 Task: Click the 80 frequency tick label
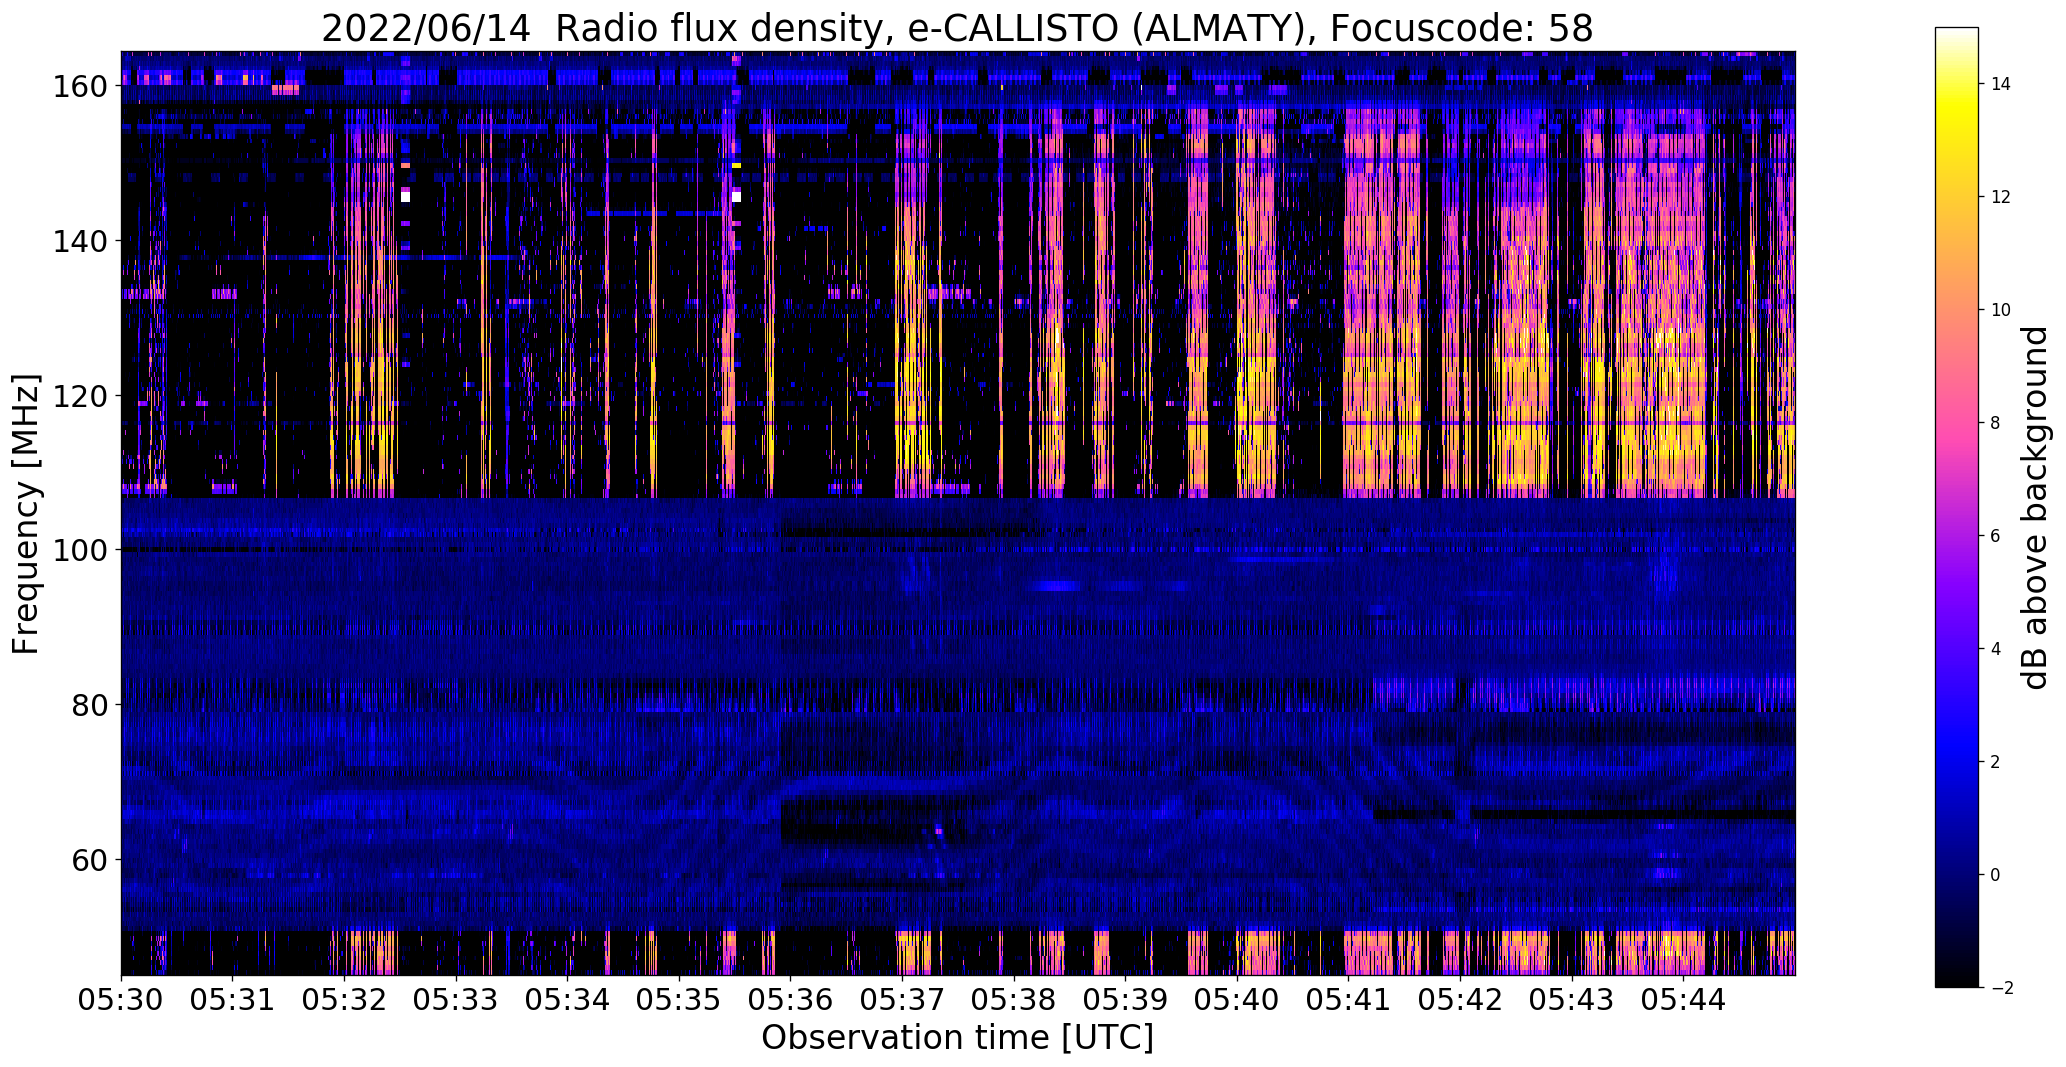90,705
